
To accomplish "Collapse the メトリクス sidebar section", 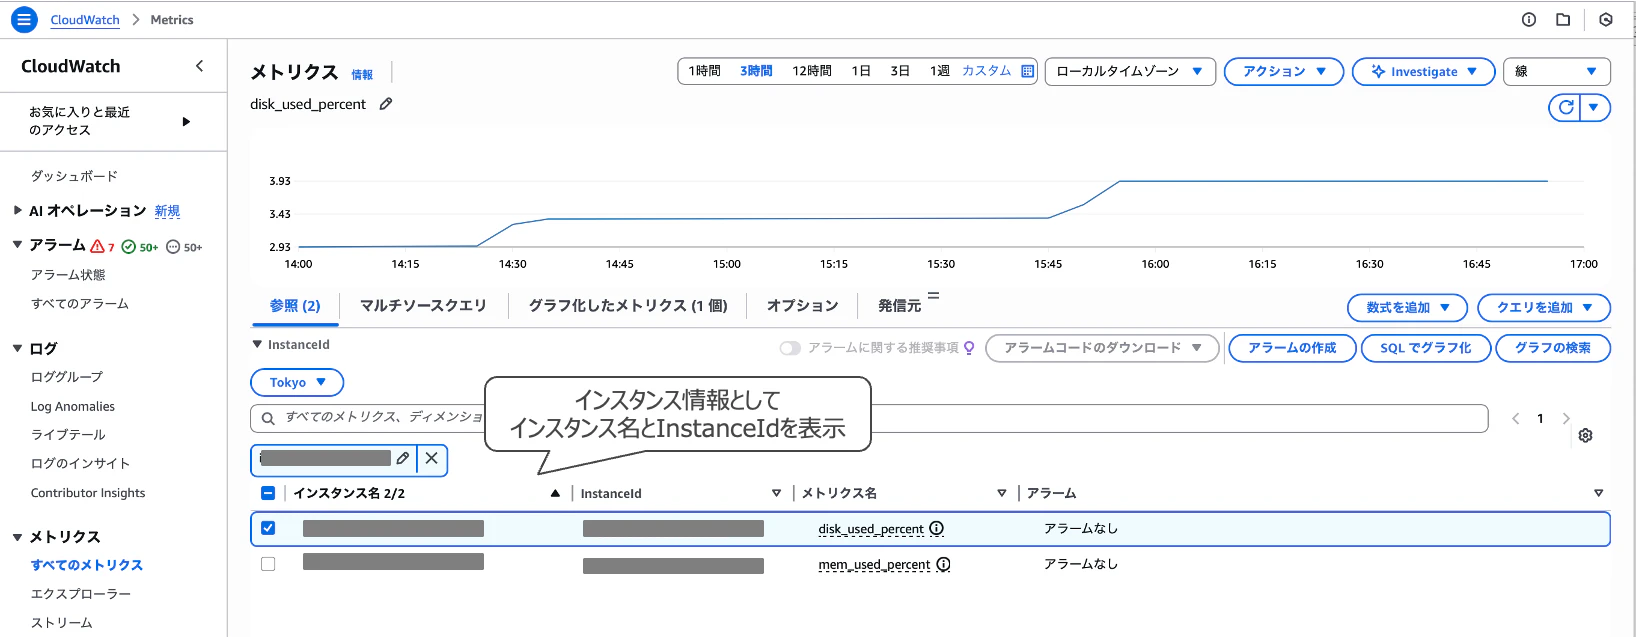I will [x=17, y=537].
